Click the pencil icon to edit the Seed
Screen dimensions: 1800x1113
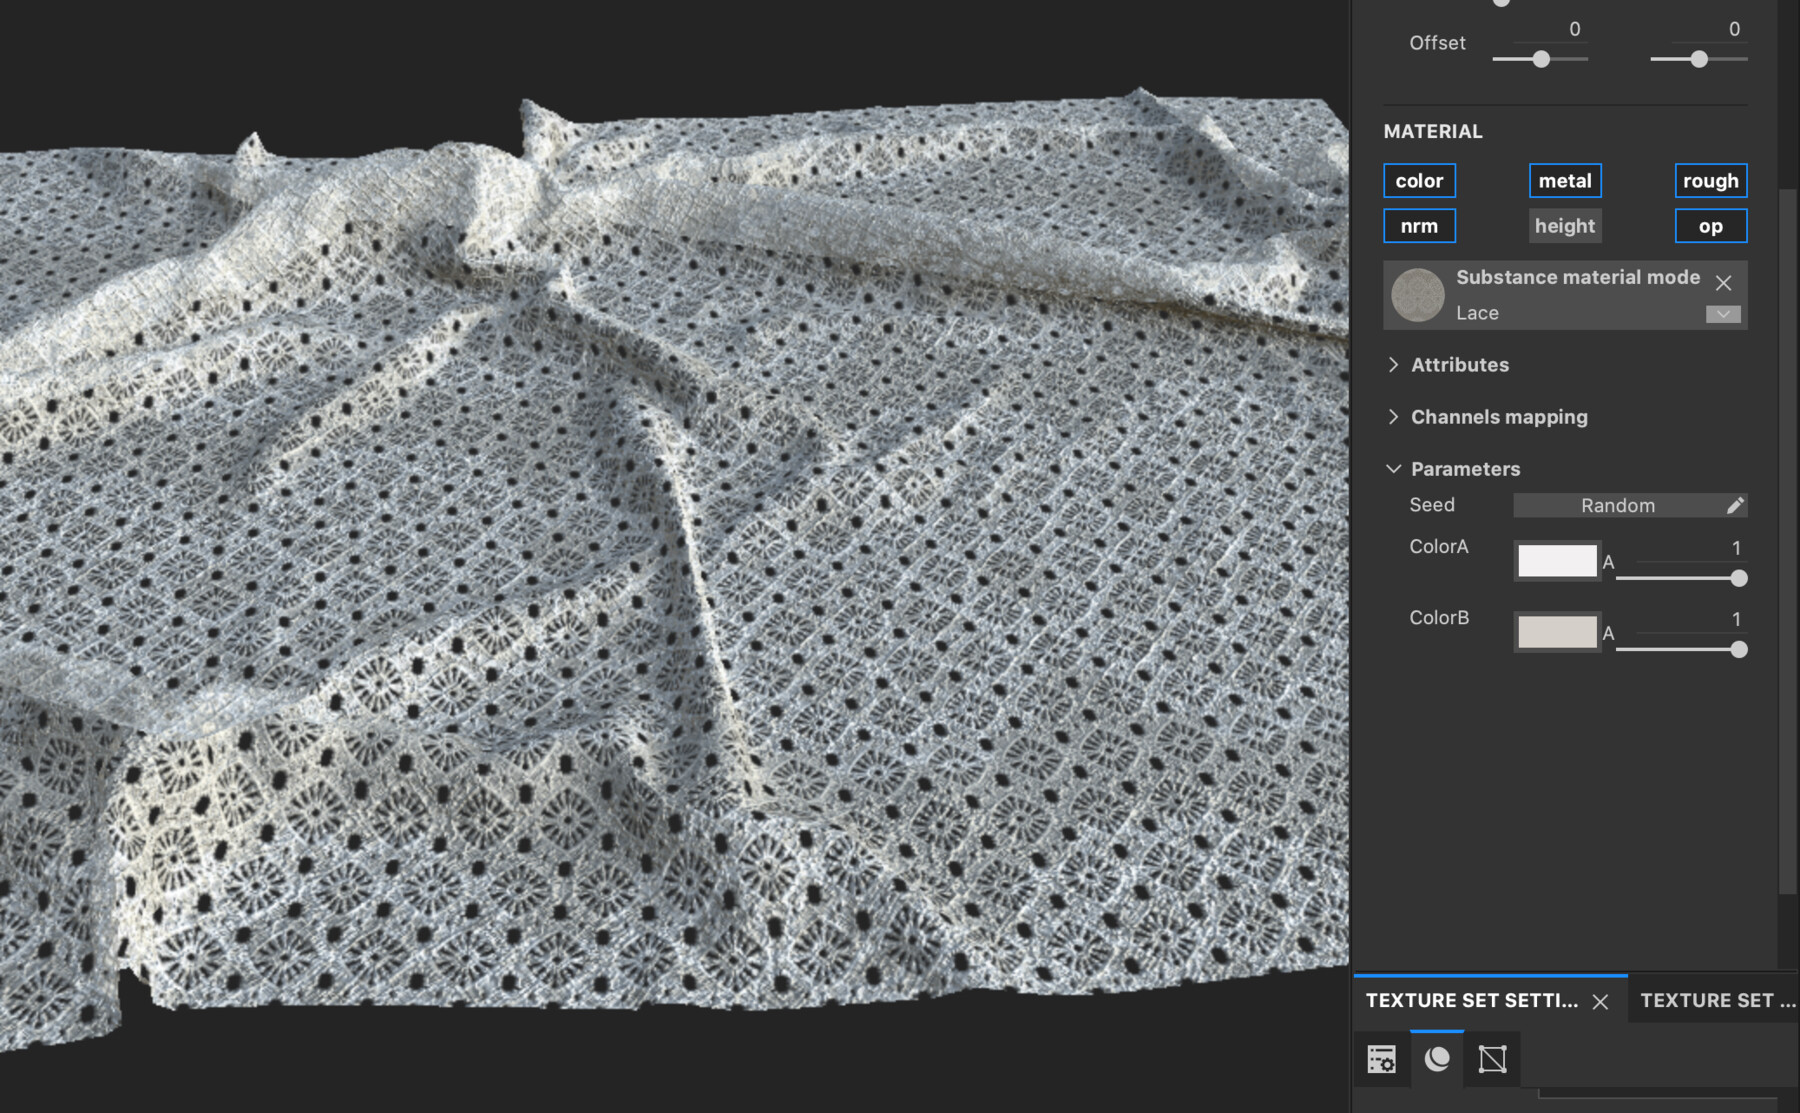(1736, 506)
